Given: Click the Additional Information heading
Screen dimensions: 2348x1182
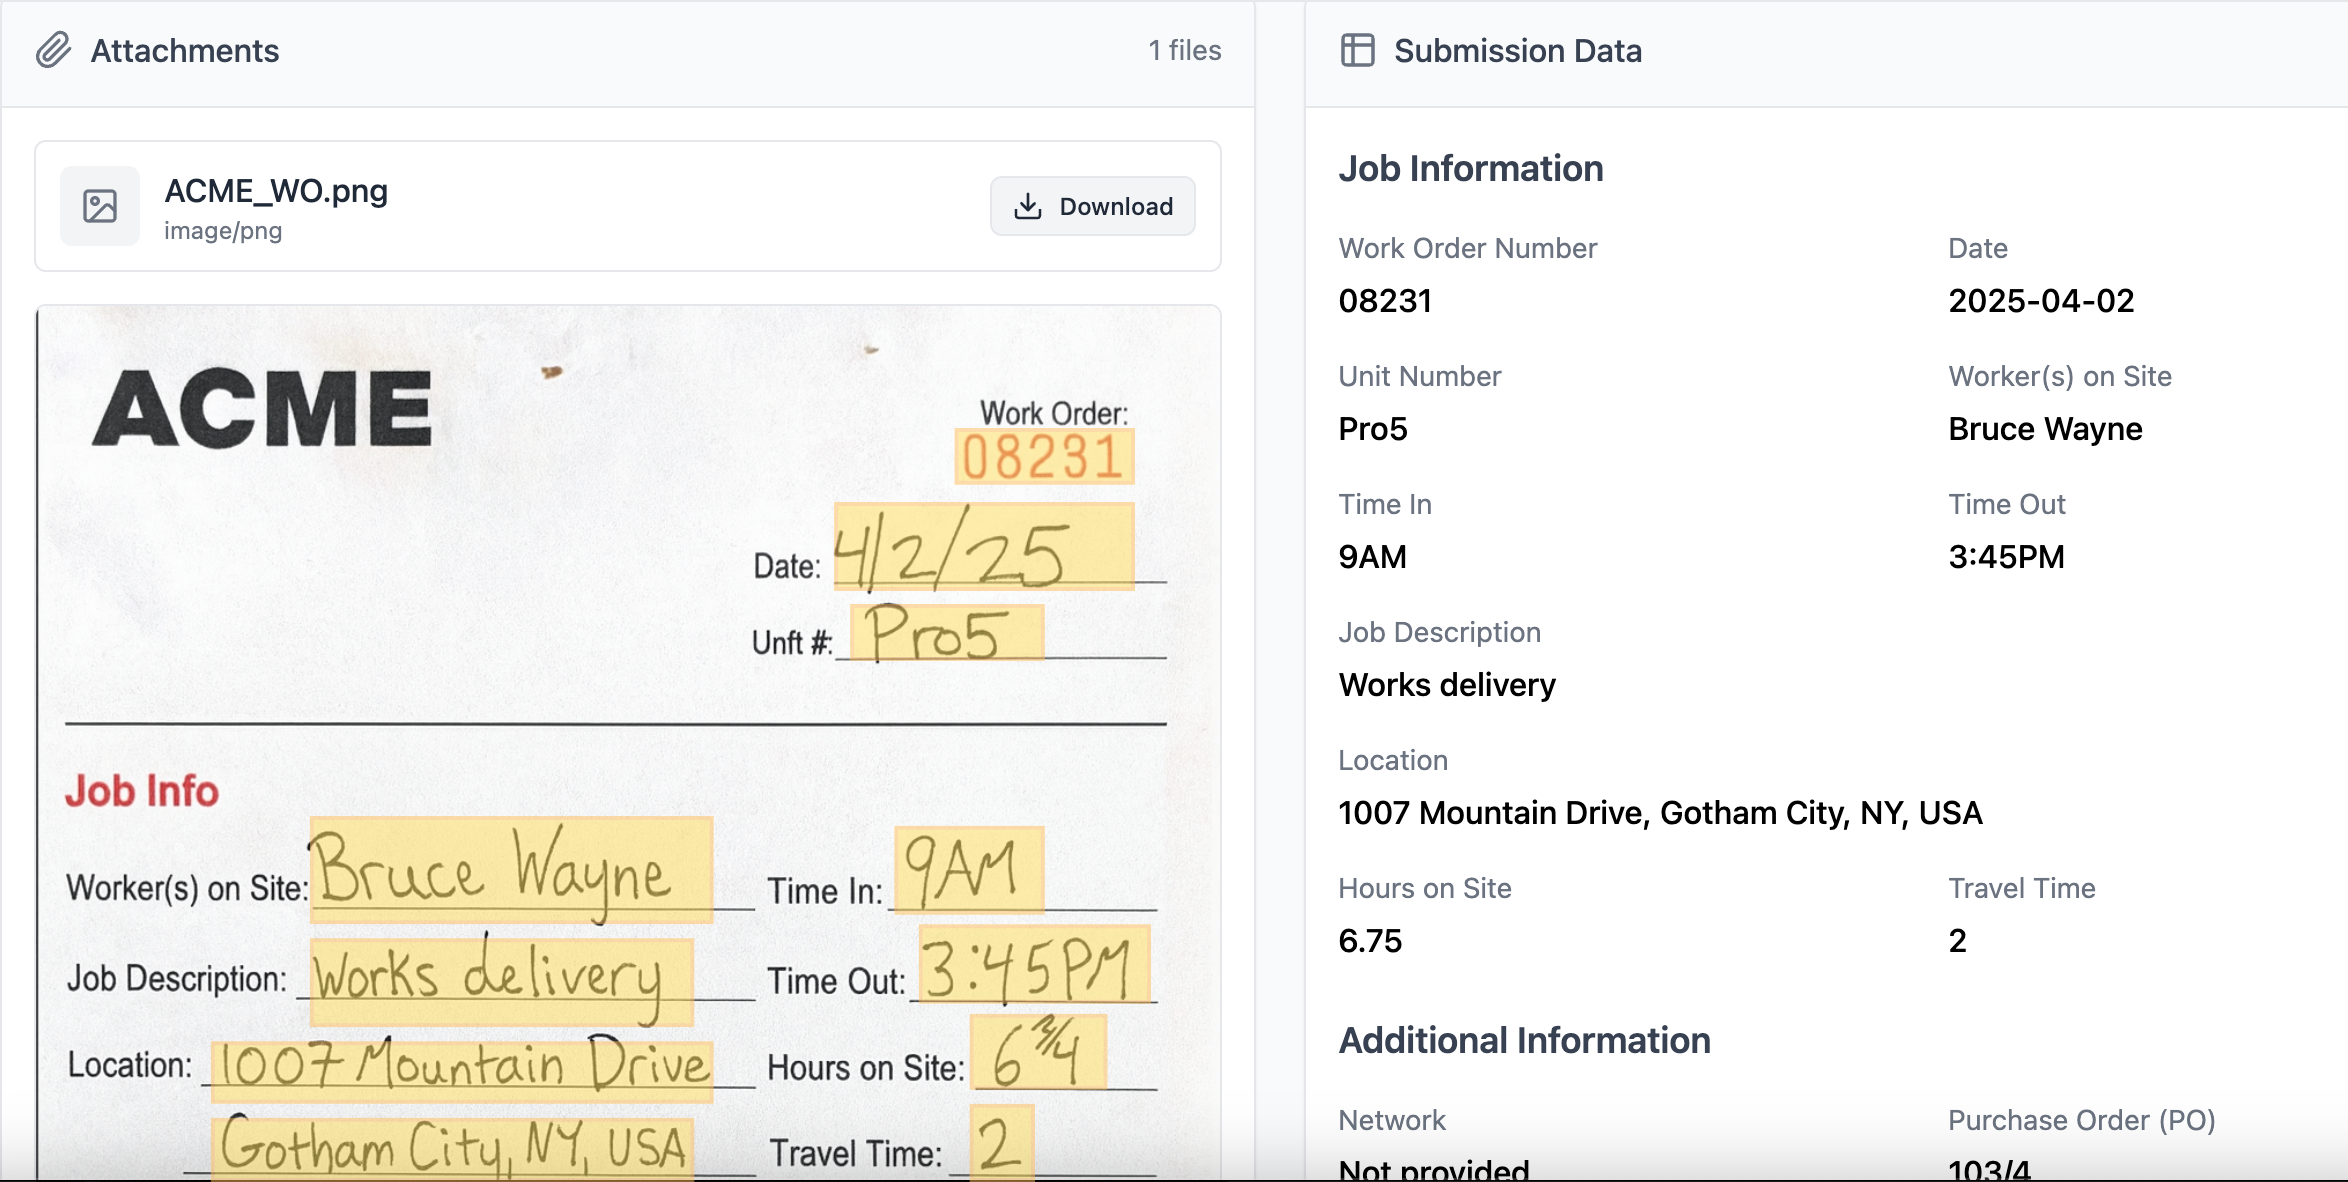Looking at the screenshot, I should point(1524,1041).
